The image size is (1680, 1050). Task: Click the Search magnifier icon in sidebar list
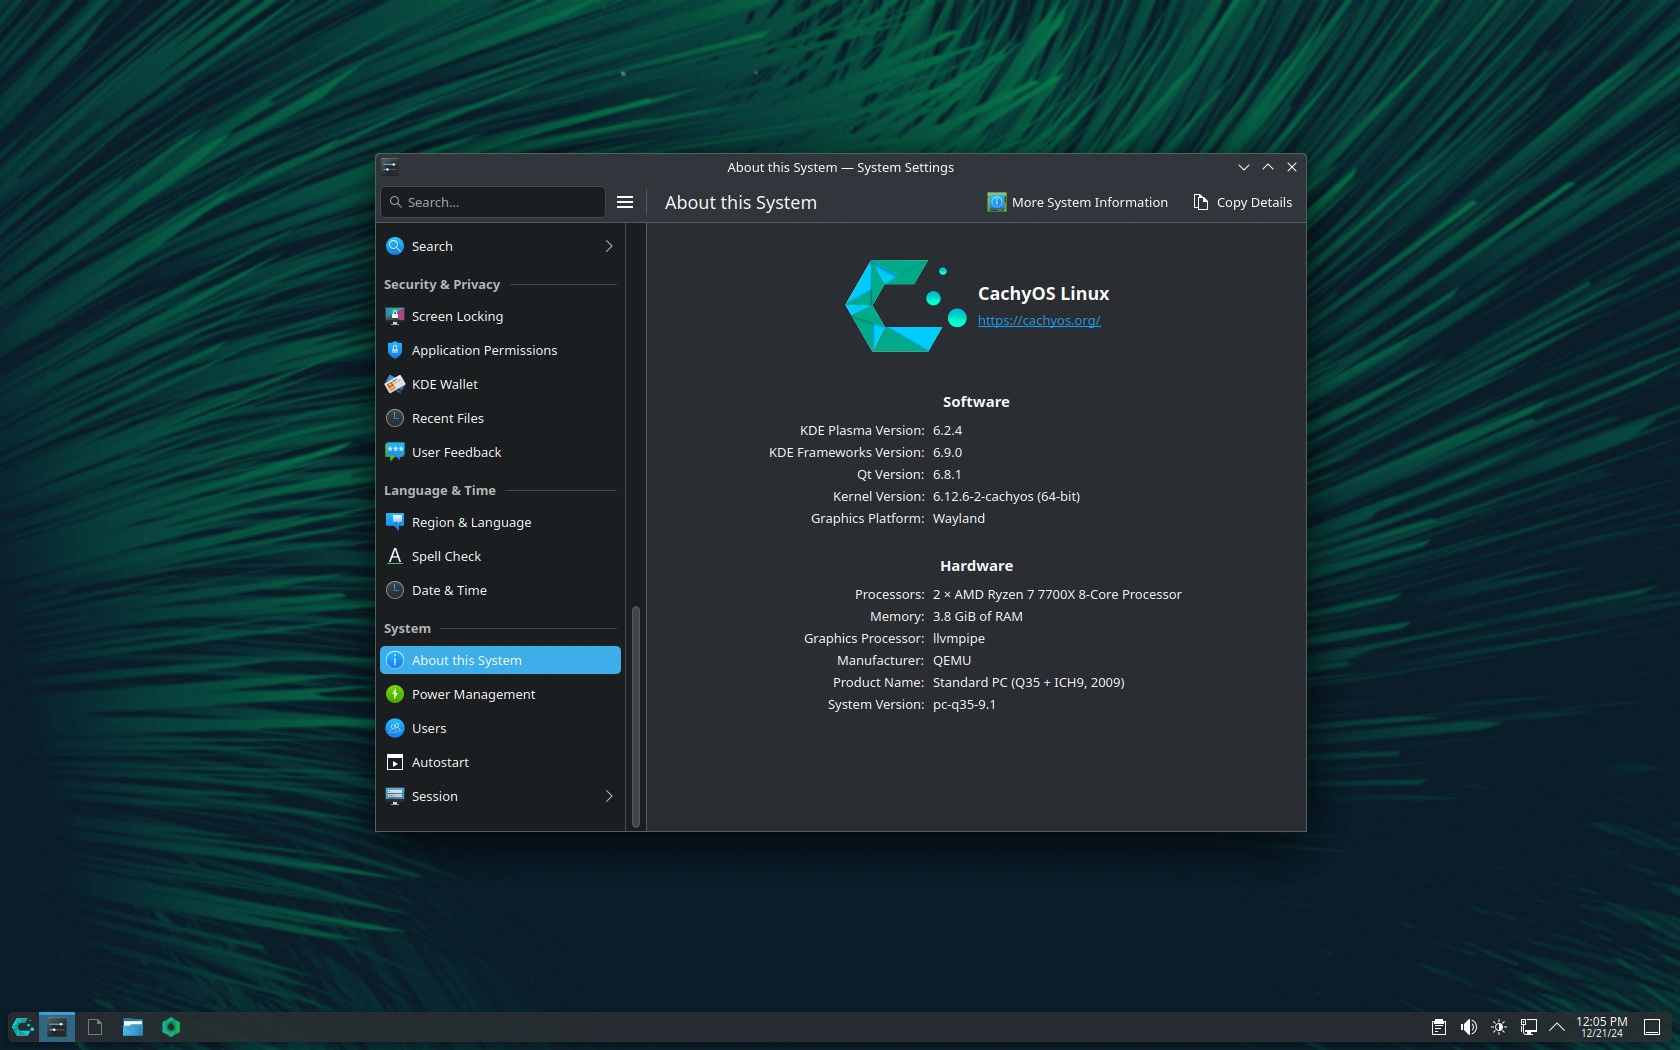(x=395, y=246)
